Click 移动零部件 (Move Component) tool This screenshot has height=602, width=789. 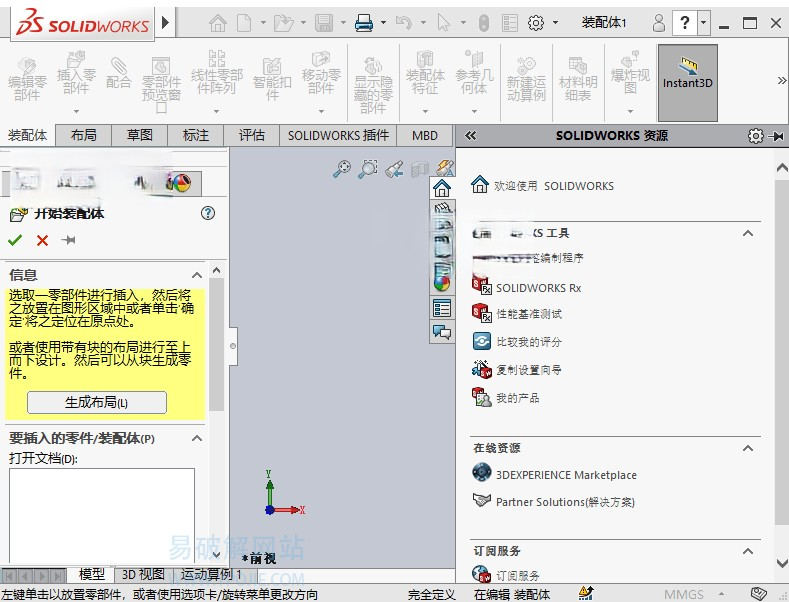321,73
